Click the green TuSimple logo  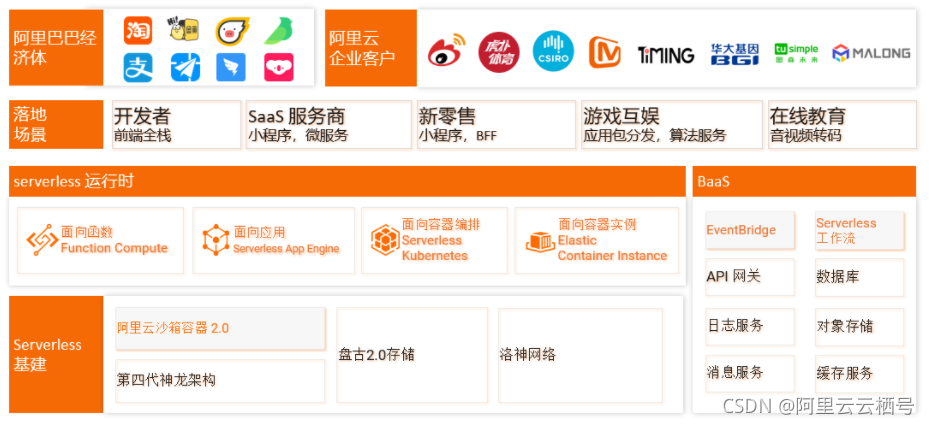pos(796,53)
